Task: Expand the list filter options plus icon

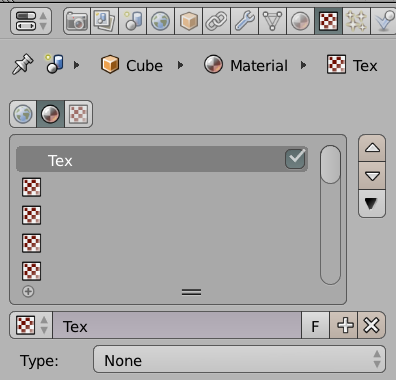Action: [28, 291]
